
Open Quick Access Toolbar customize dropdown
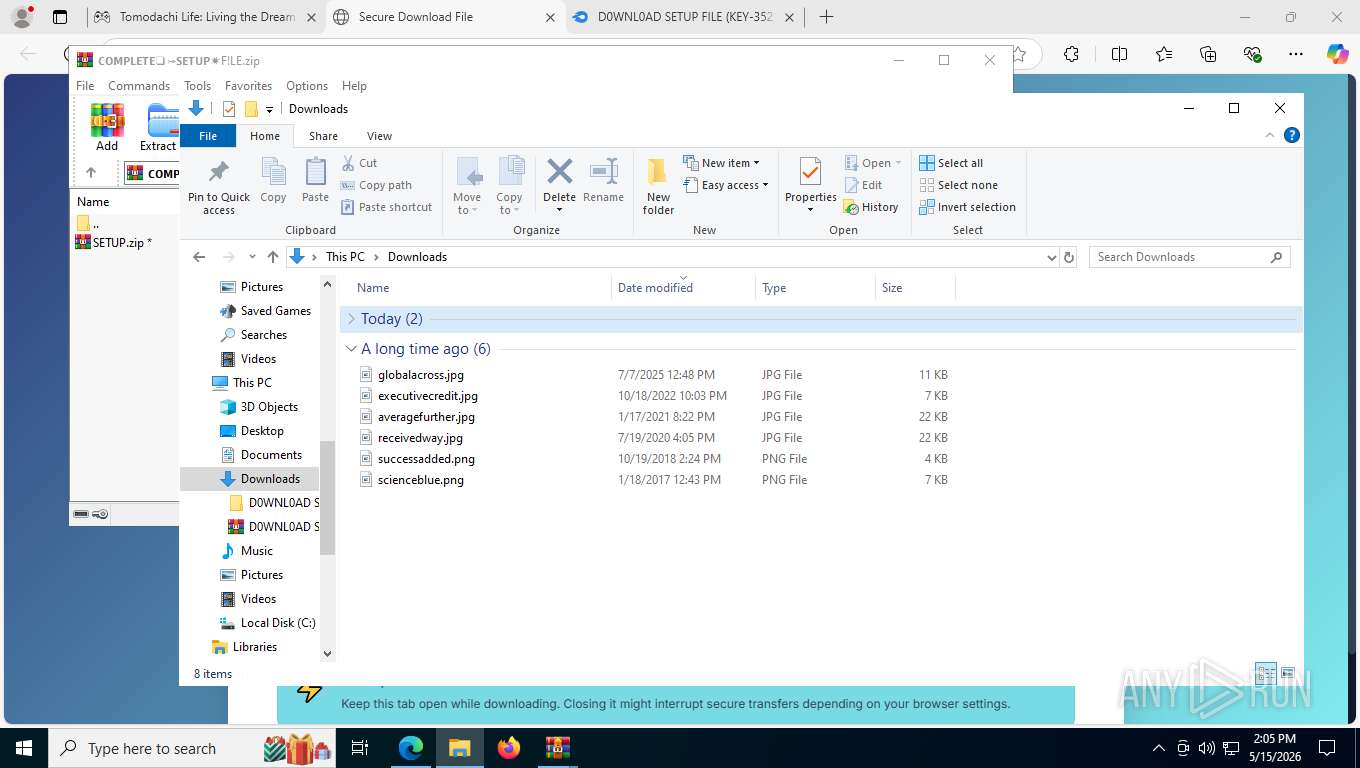(x=269, y=109)
